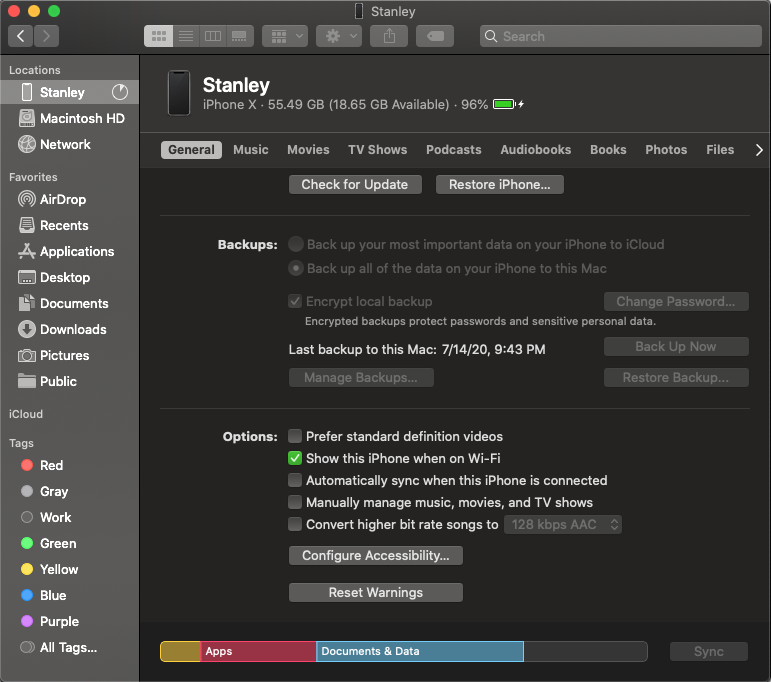Screen dimensions: 771x682
Task: Click Change Password button
Action: click(x=676, y=301)
